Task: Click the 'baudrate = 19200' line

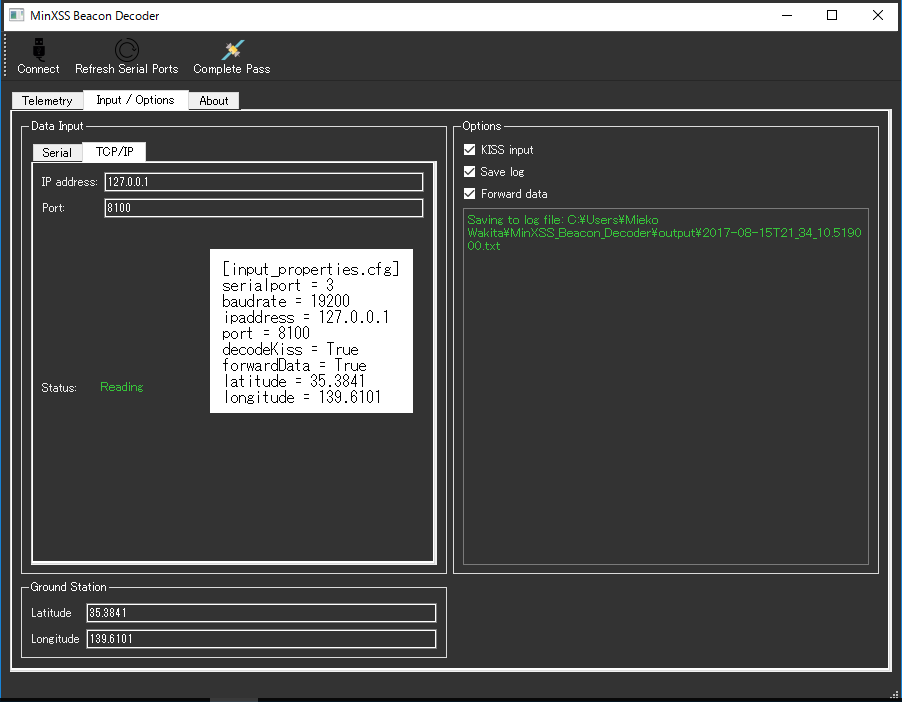Action: pos(286,301)
